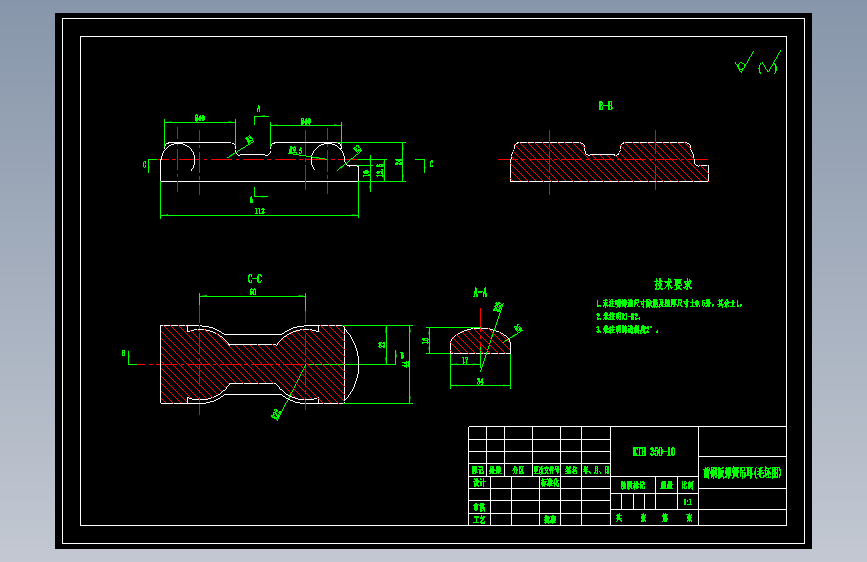Click the hatched A-A cross-section shape

pos(480,341)
